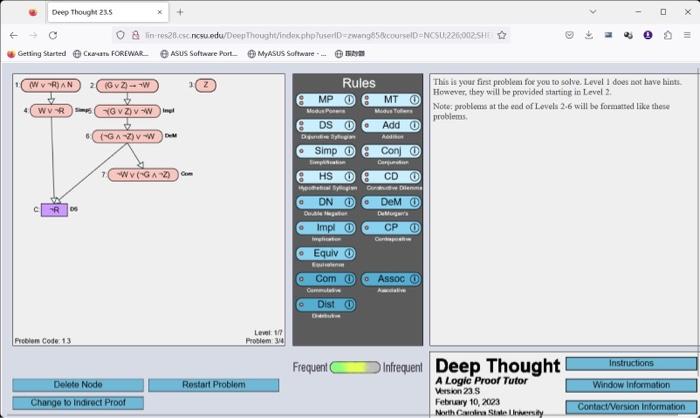The height and width of the screenshot is (418, 700).
Task: Apply the Equiv Equivalence rule
Action: (326, 253)
